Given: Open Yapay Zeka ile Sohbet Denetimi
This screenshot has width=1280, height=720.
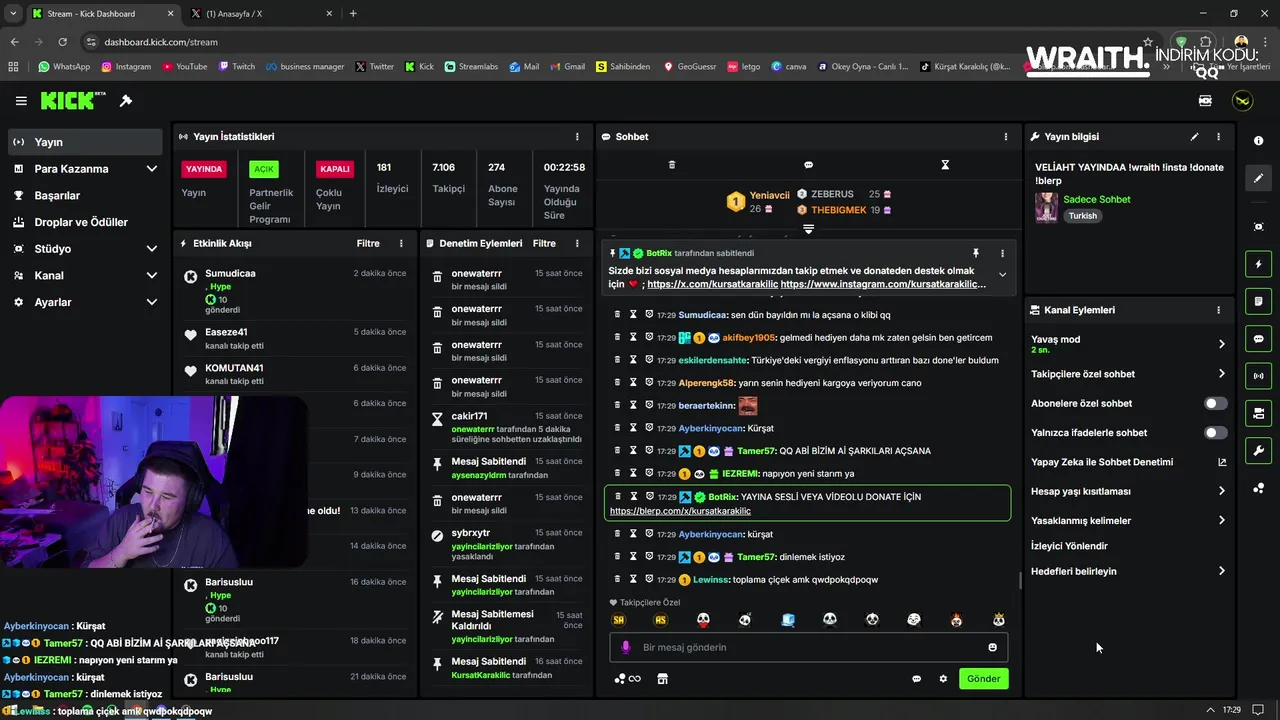Looking at the screenshot, I should click(1129, 462).
